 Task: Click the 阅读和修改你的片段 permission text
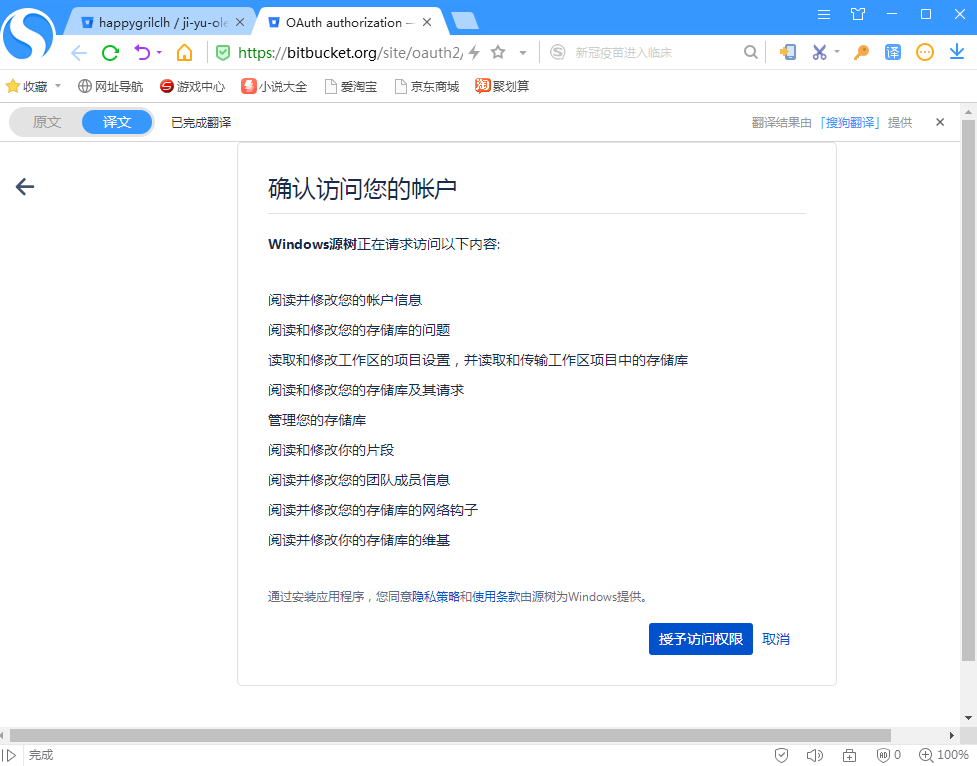(331, 450)
